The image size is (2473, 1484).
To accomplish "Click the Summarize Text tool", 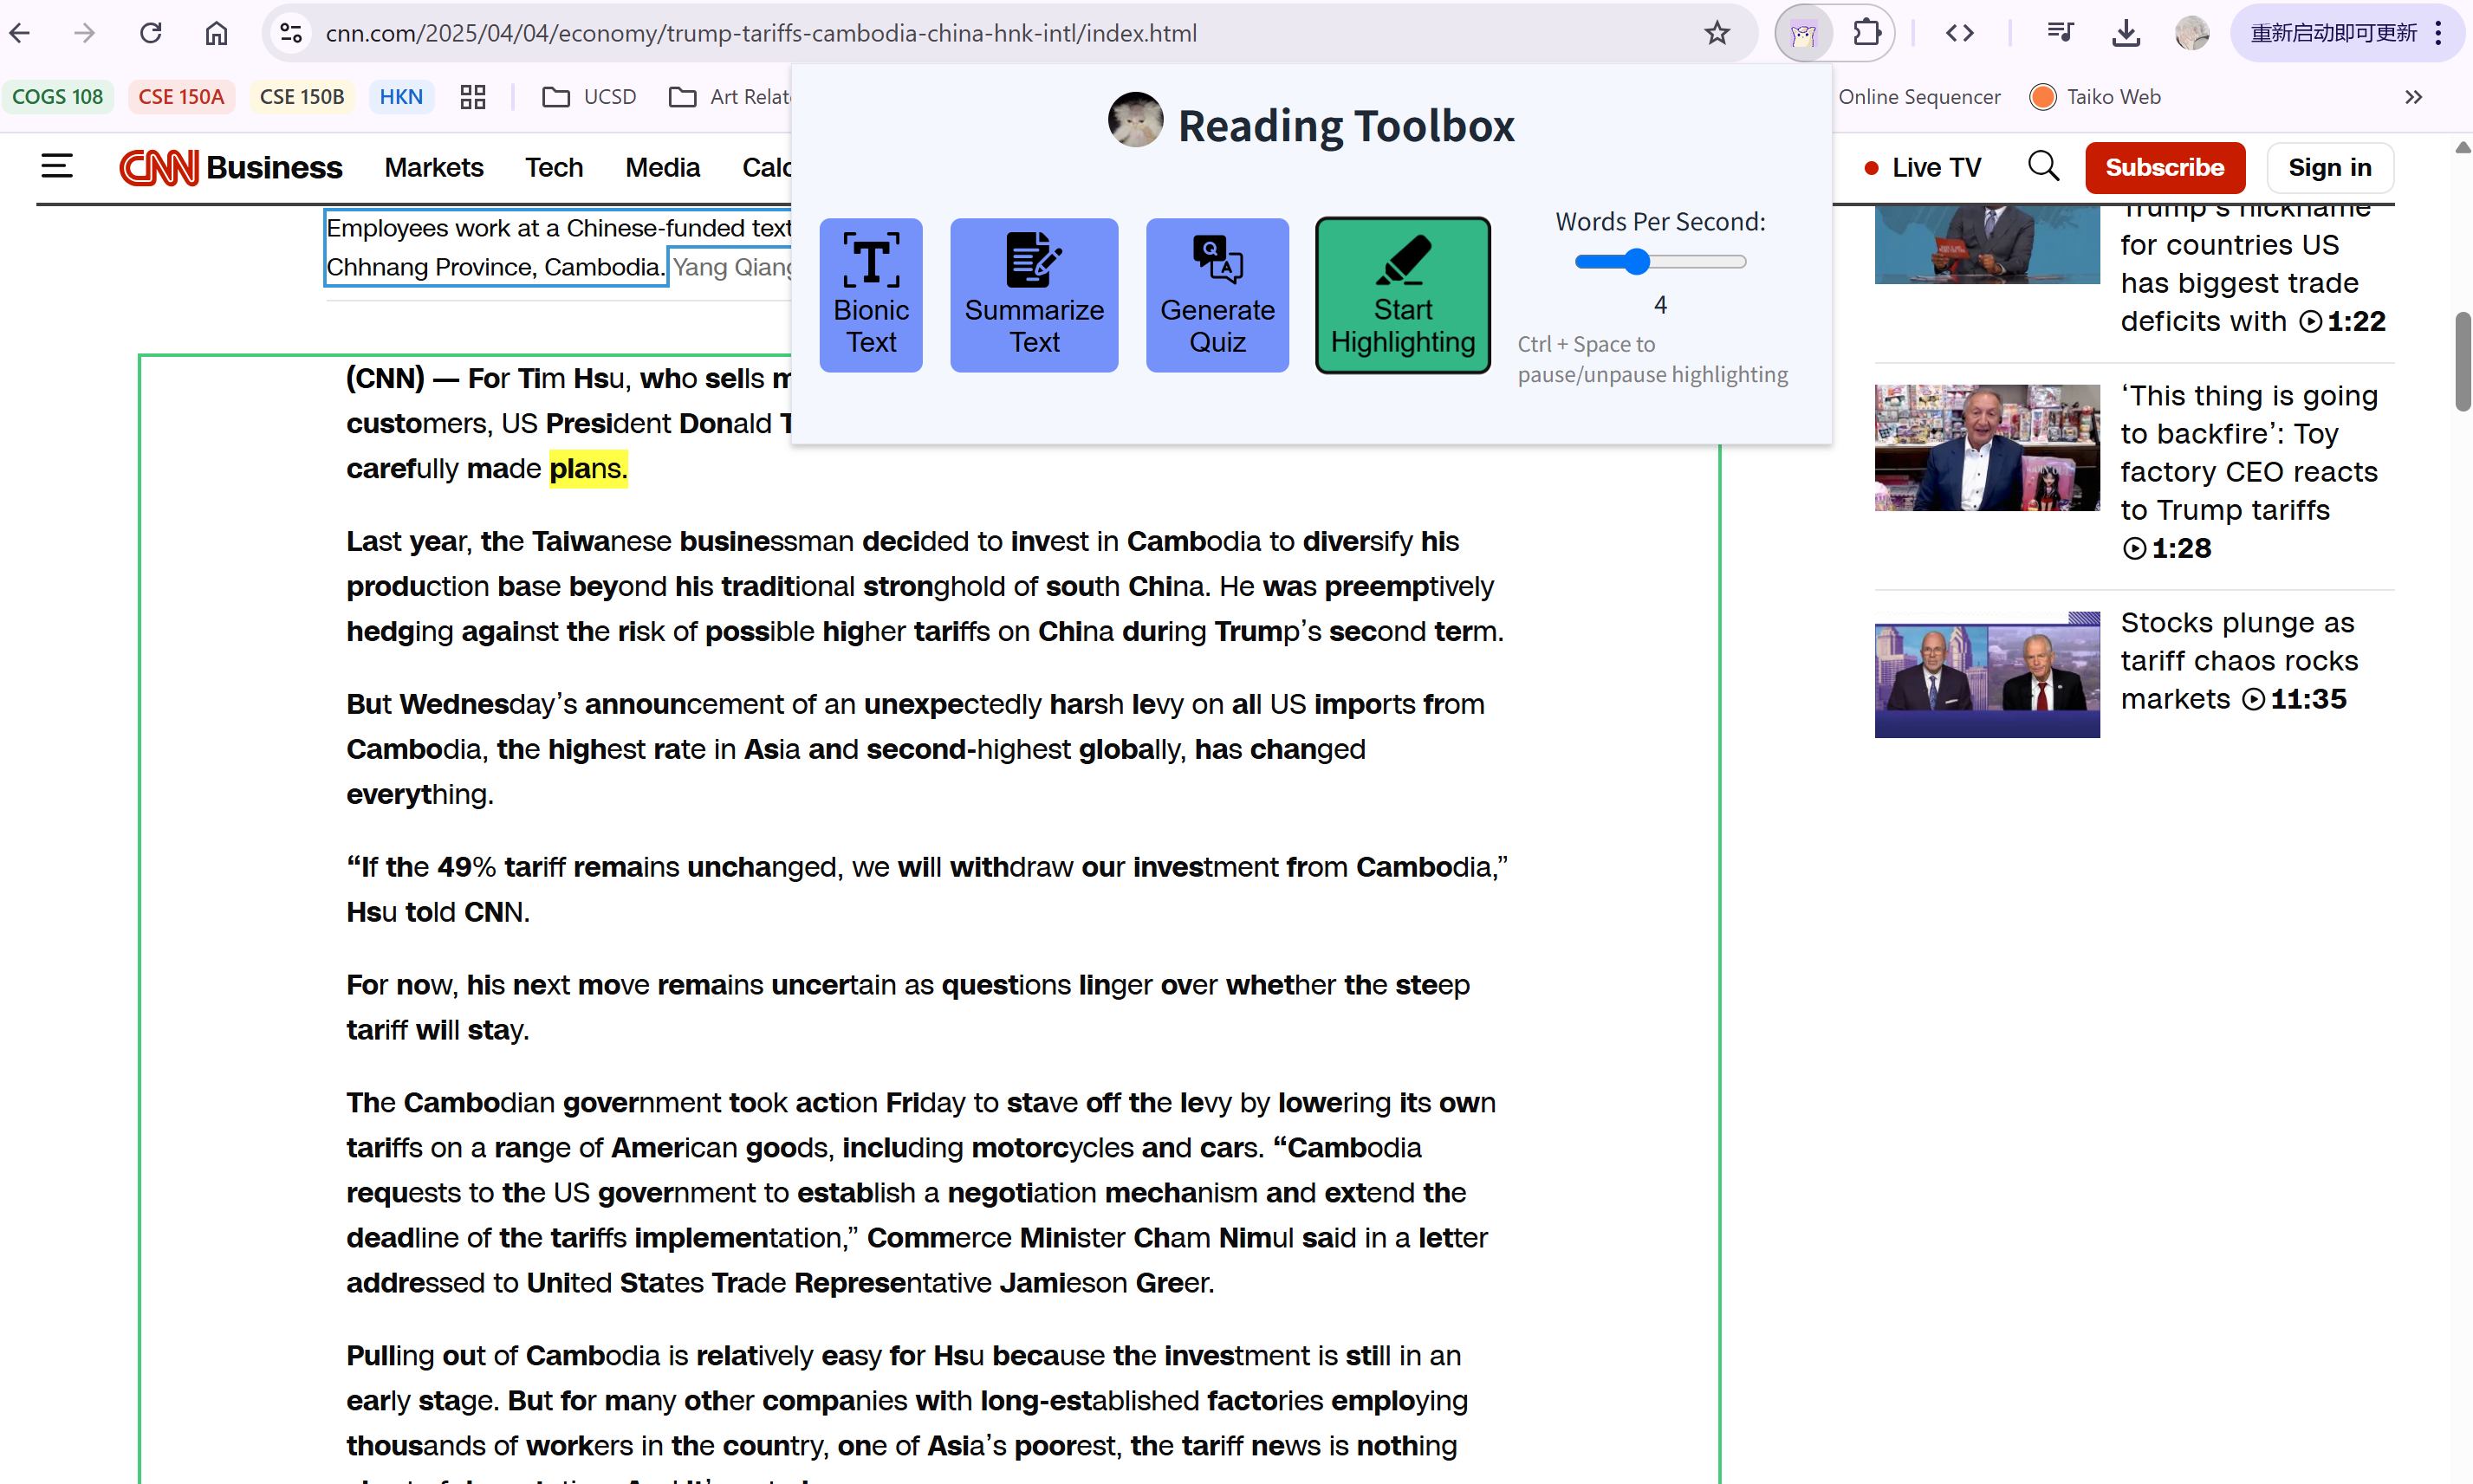I will (x=1033, y=295).
